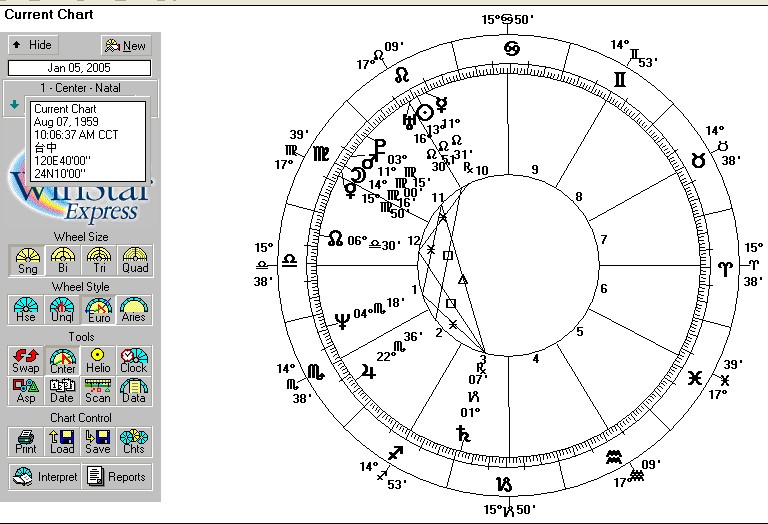Click the Swap tool icon
Viewport: 768px width, 524px height.
pyautogui.click(x=26, y=361)
